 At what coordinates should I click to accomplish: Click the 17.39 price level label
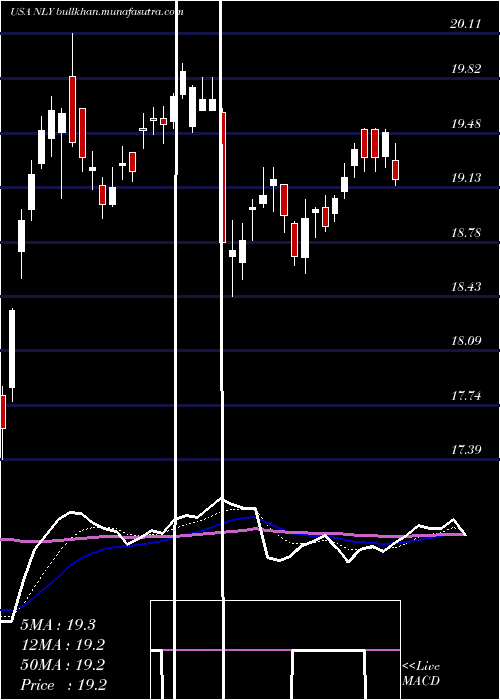[466, 450]
